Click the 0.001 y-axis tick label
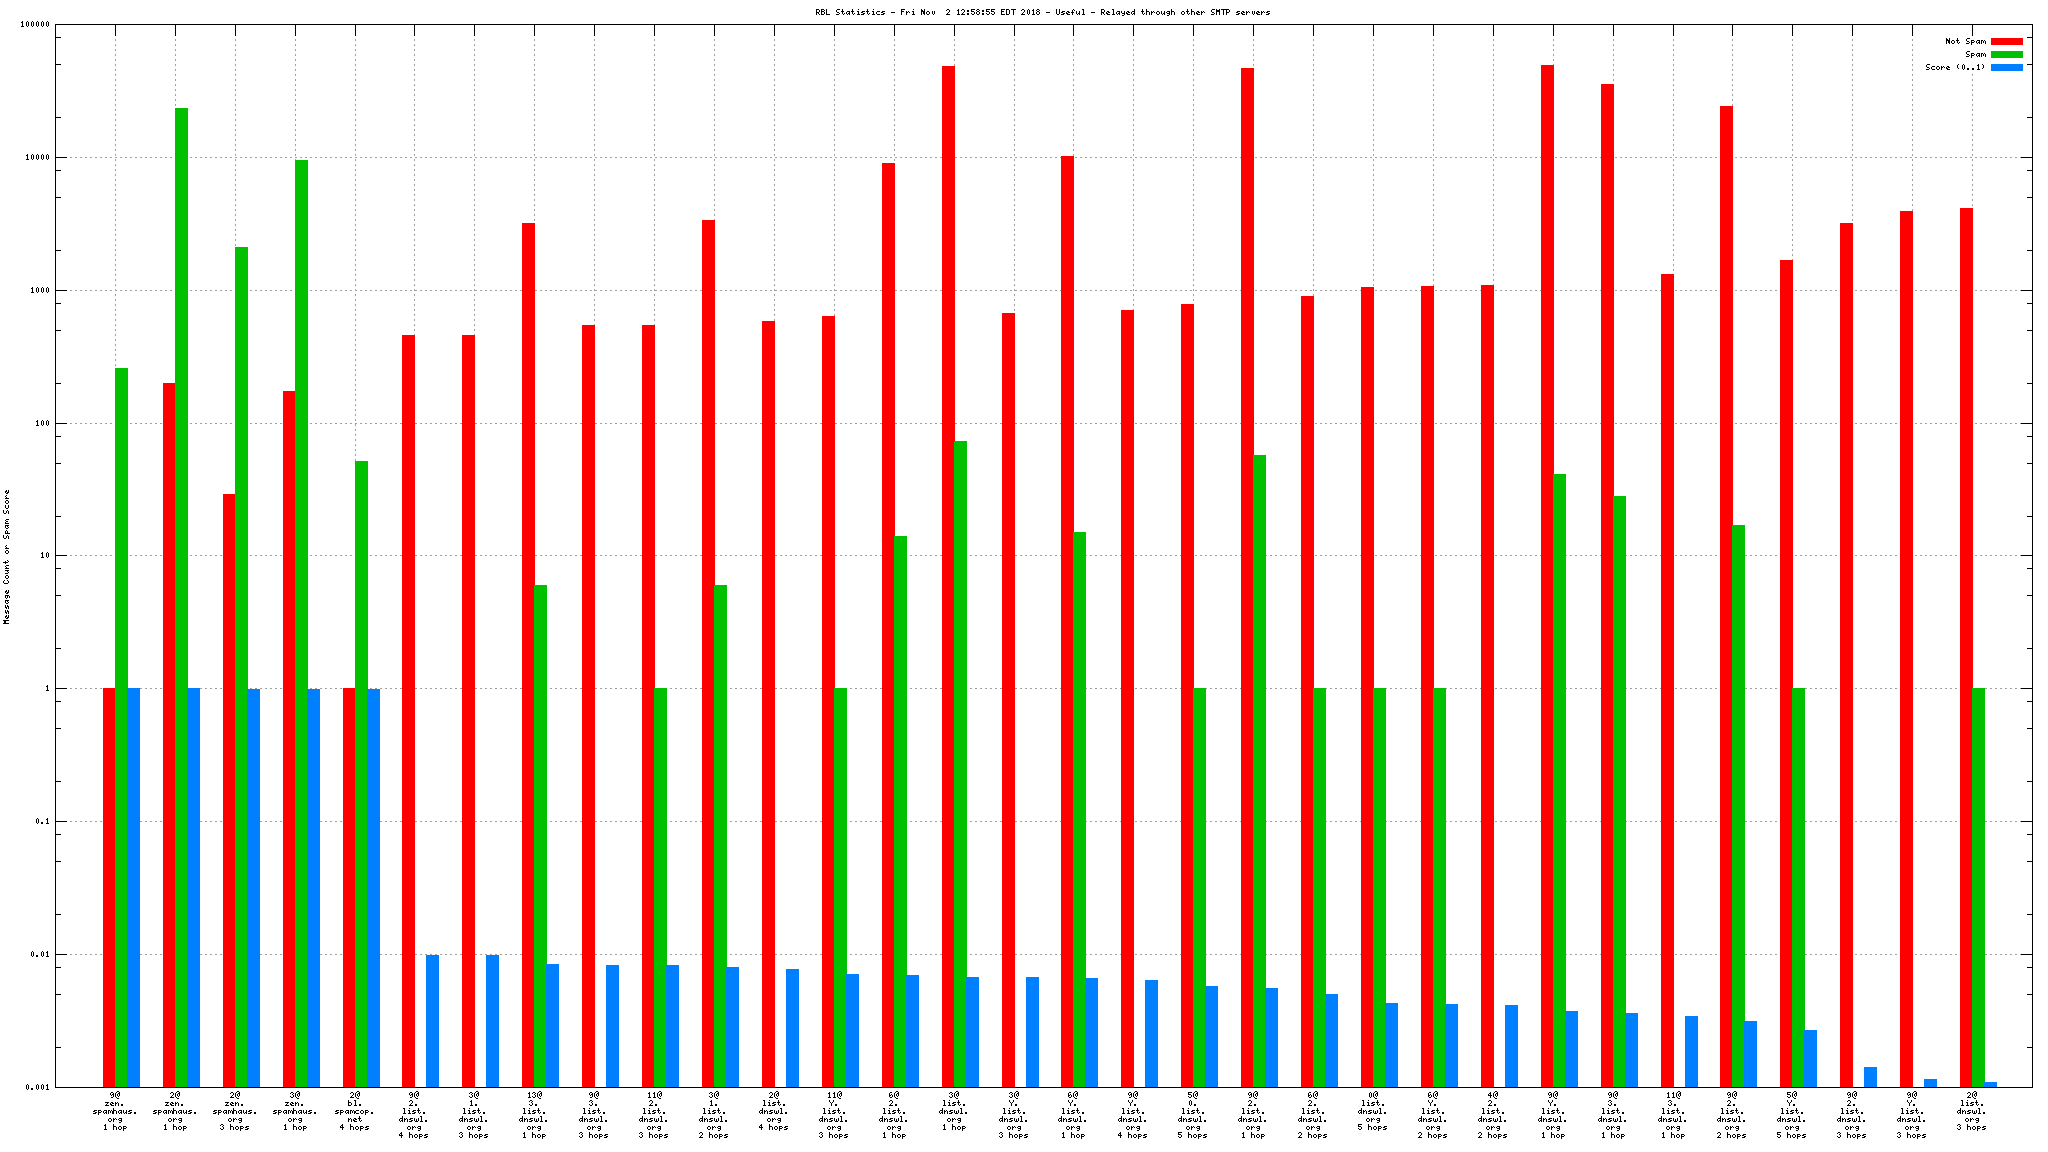Image resolution: width=2048 pixels, height=1152 pixels. 38,1087
